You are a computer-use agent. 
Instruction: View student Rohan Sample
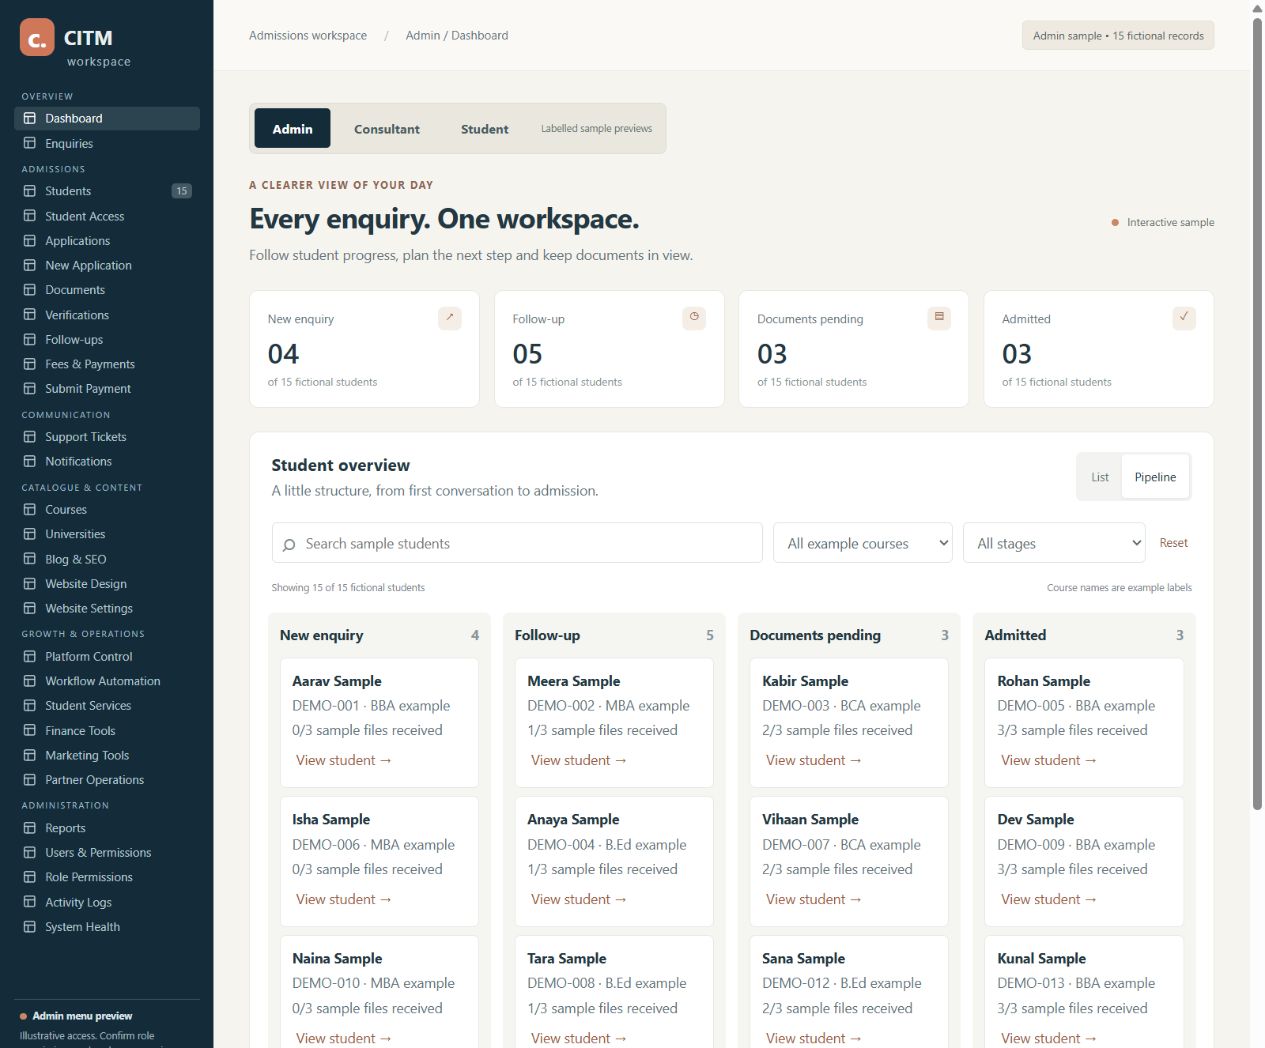[1048, 760]
